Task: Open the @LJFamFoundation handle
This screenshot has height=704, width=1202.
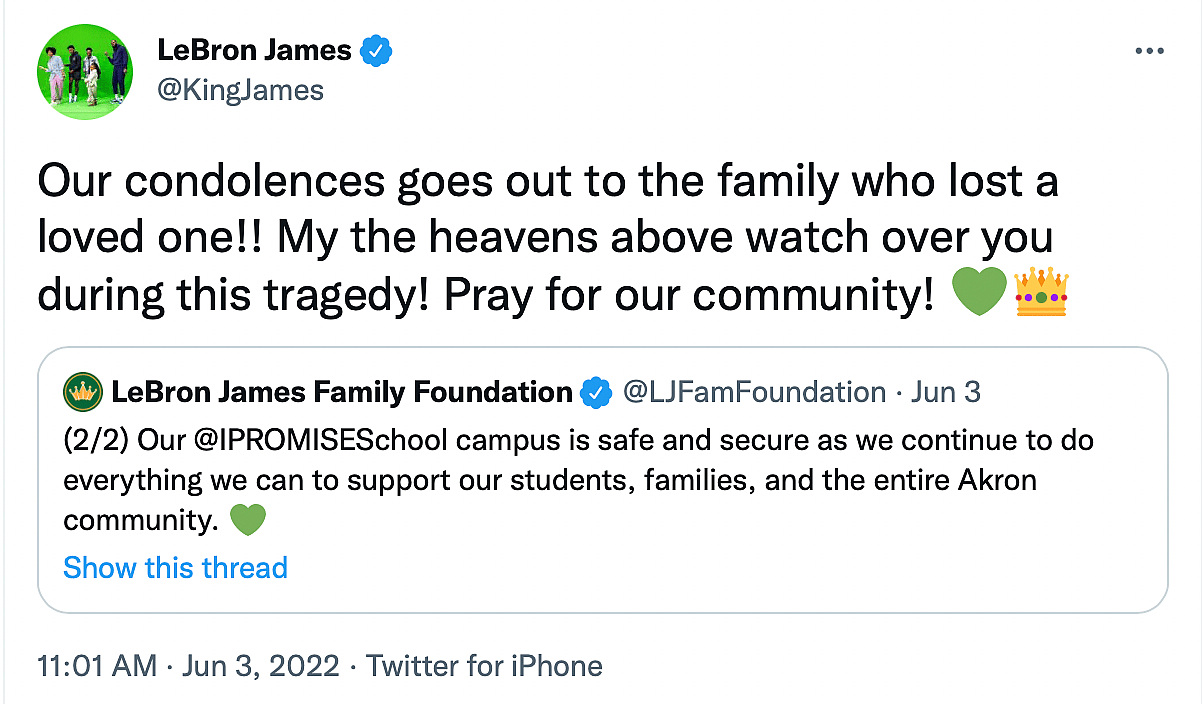Action: pyautogui.click(x=754, y=392)
